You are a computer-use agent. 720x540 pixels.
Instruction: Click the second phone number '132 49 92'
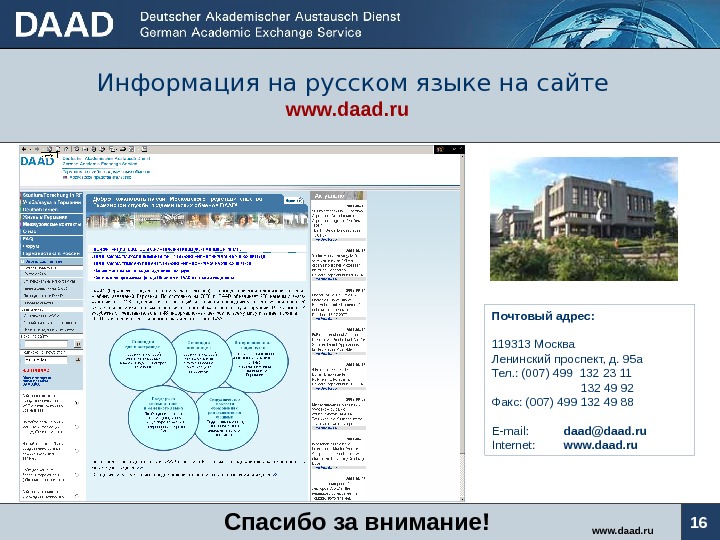(x=607, y=388)
